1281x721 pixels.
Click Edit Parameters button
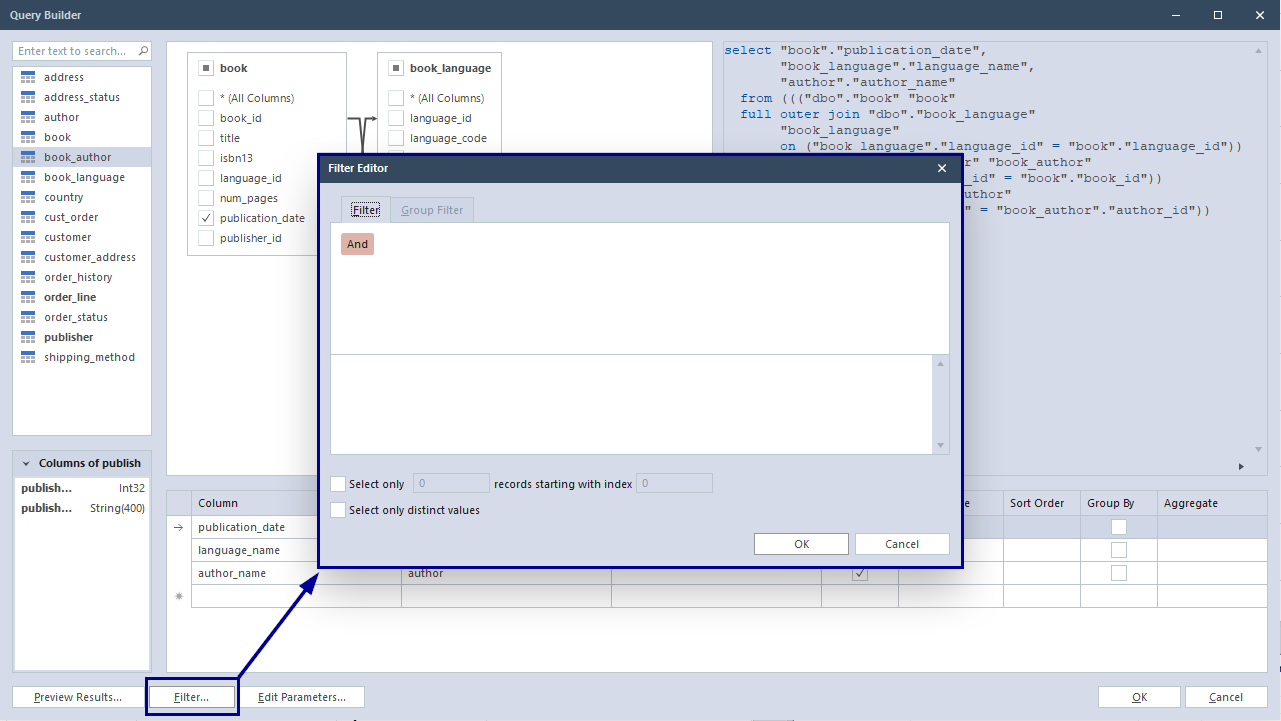pos(302,697)
